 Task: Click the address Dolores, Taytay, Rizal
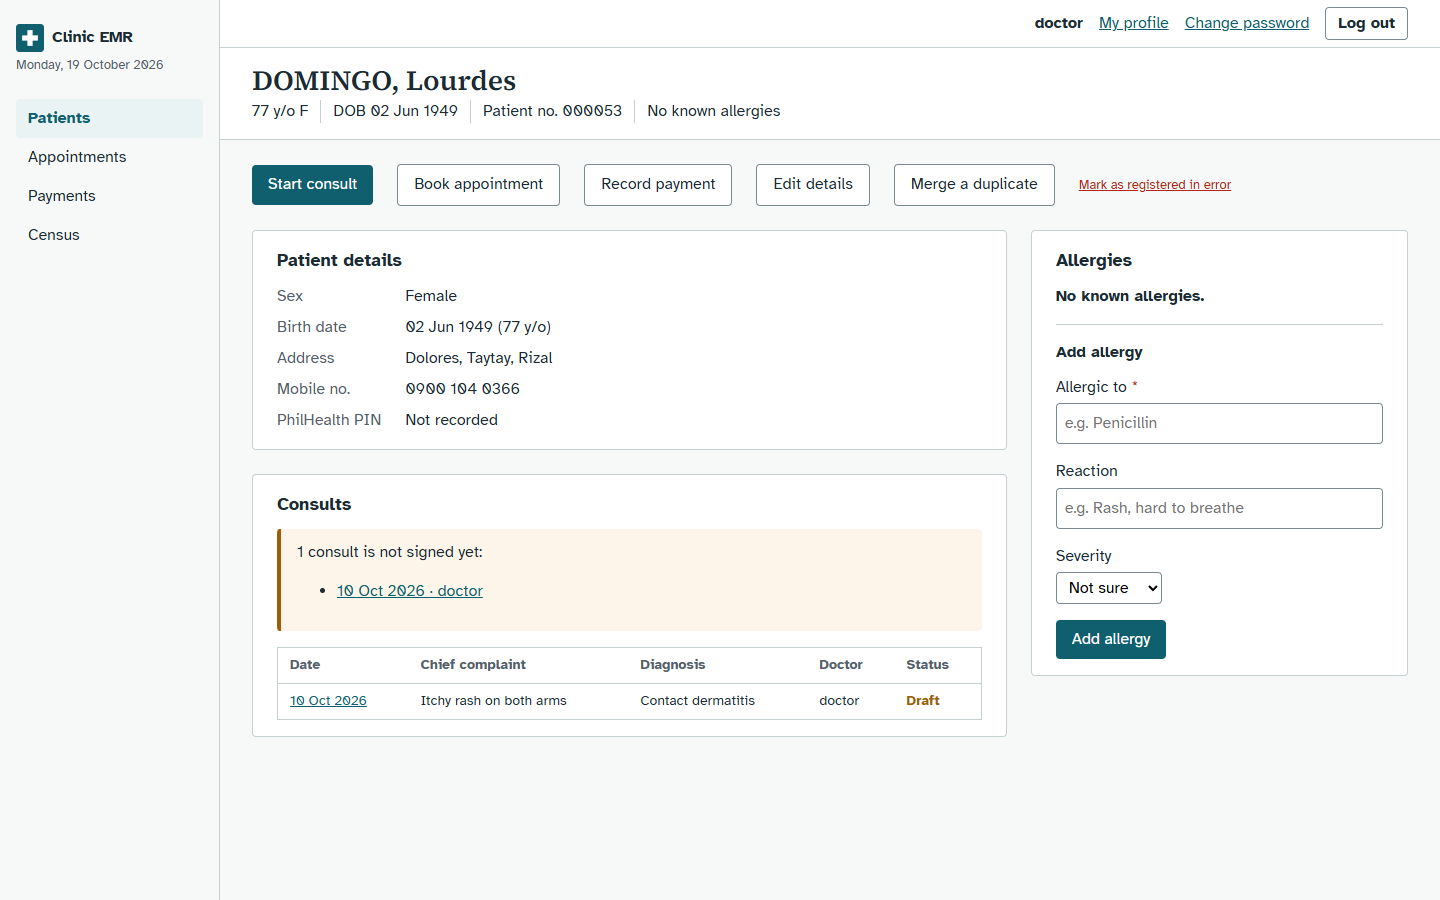tap(479, 358)
